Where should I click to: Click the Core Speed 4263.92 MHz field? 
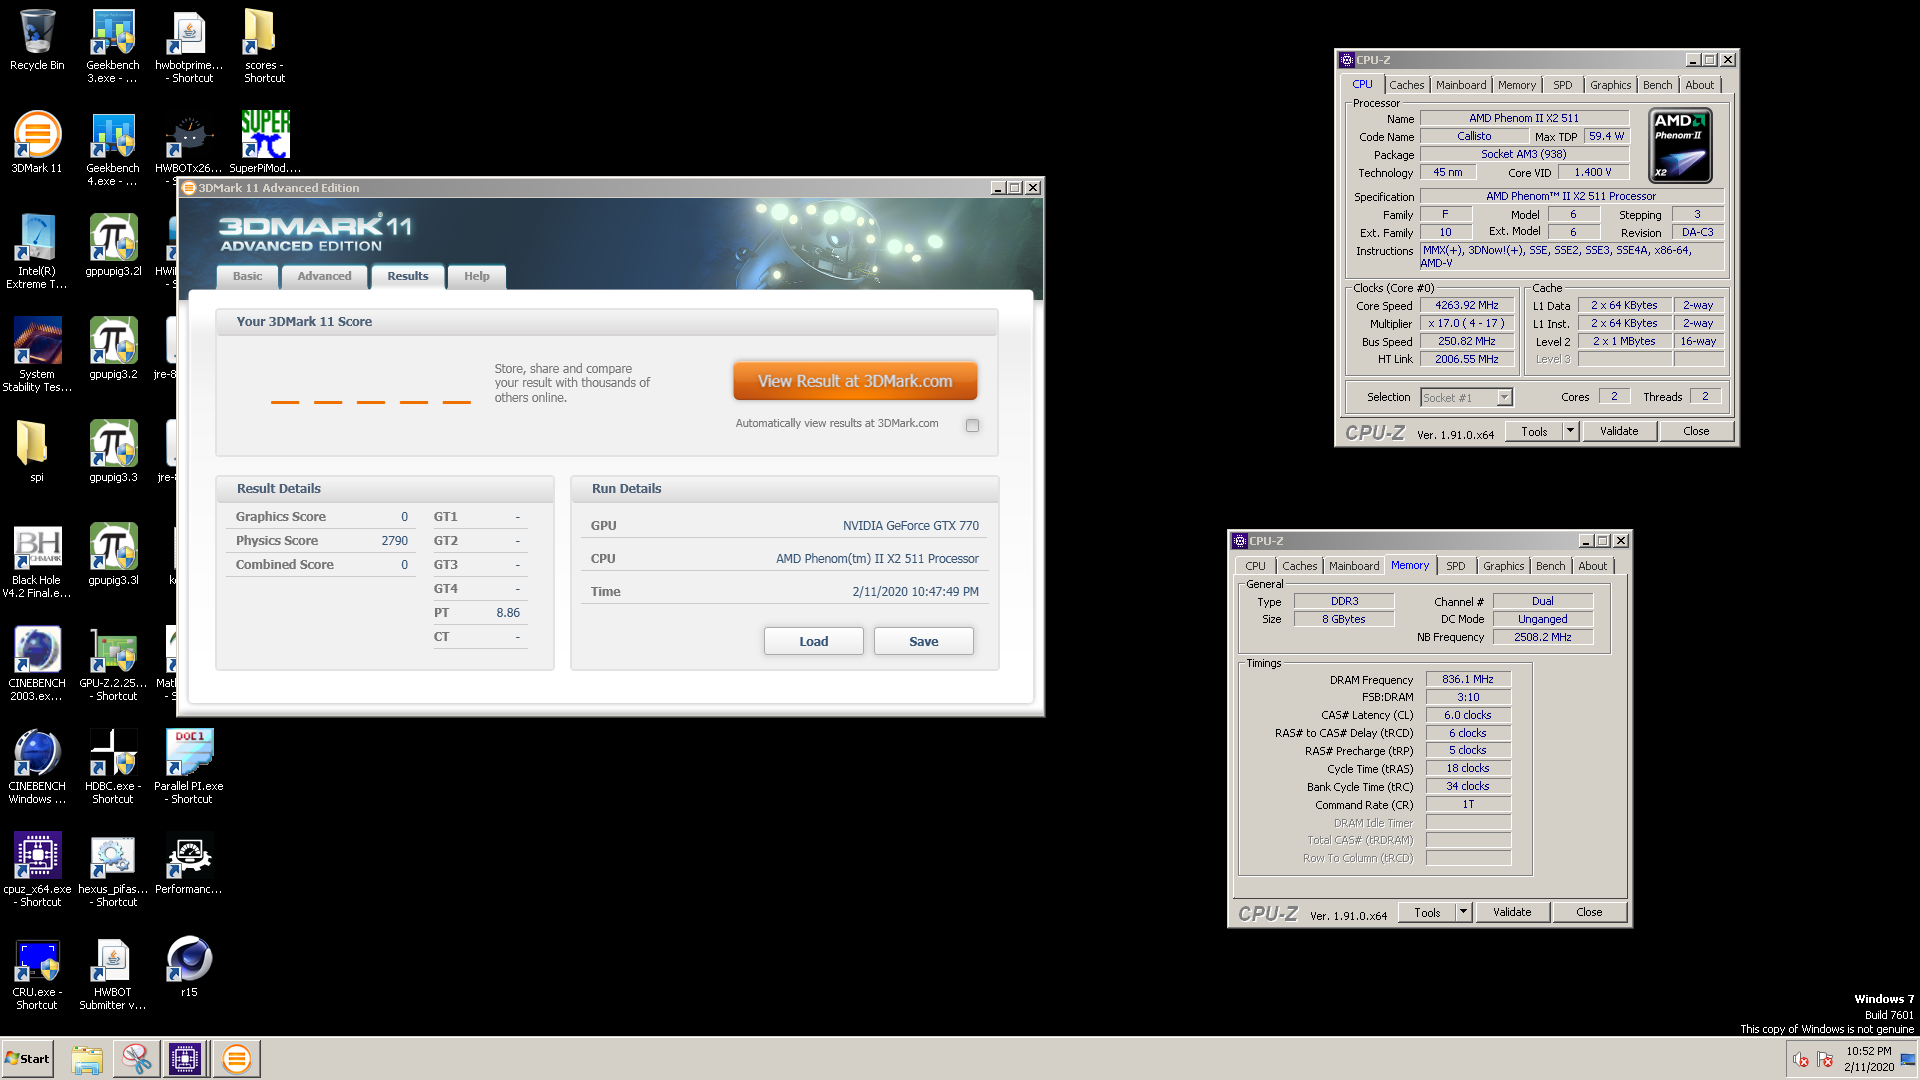click(1467, 305)
